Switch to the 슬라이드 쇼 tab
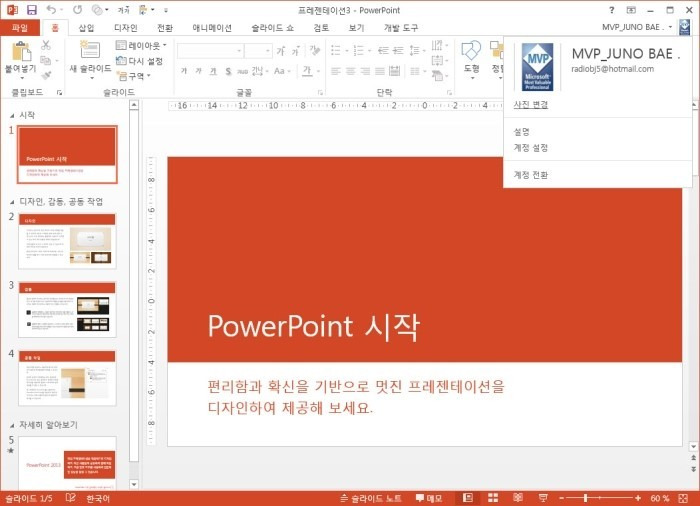The height and width of the screenshot is (506, 700). click(x=272, y=28)
